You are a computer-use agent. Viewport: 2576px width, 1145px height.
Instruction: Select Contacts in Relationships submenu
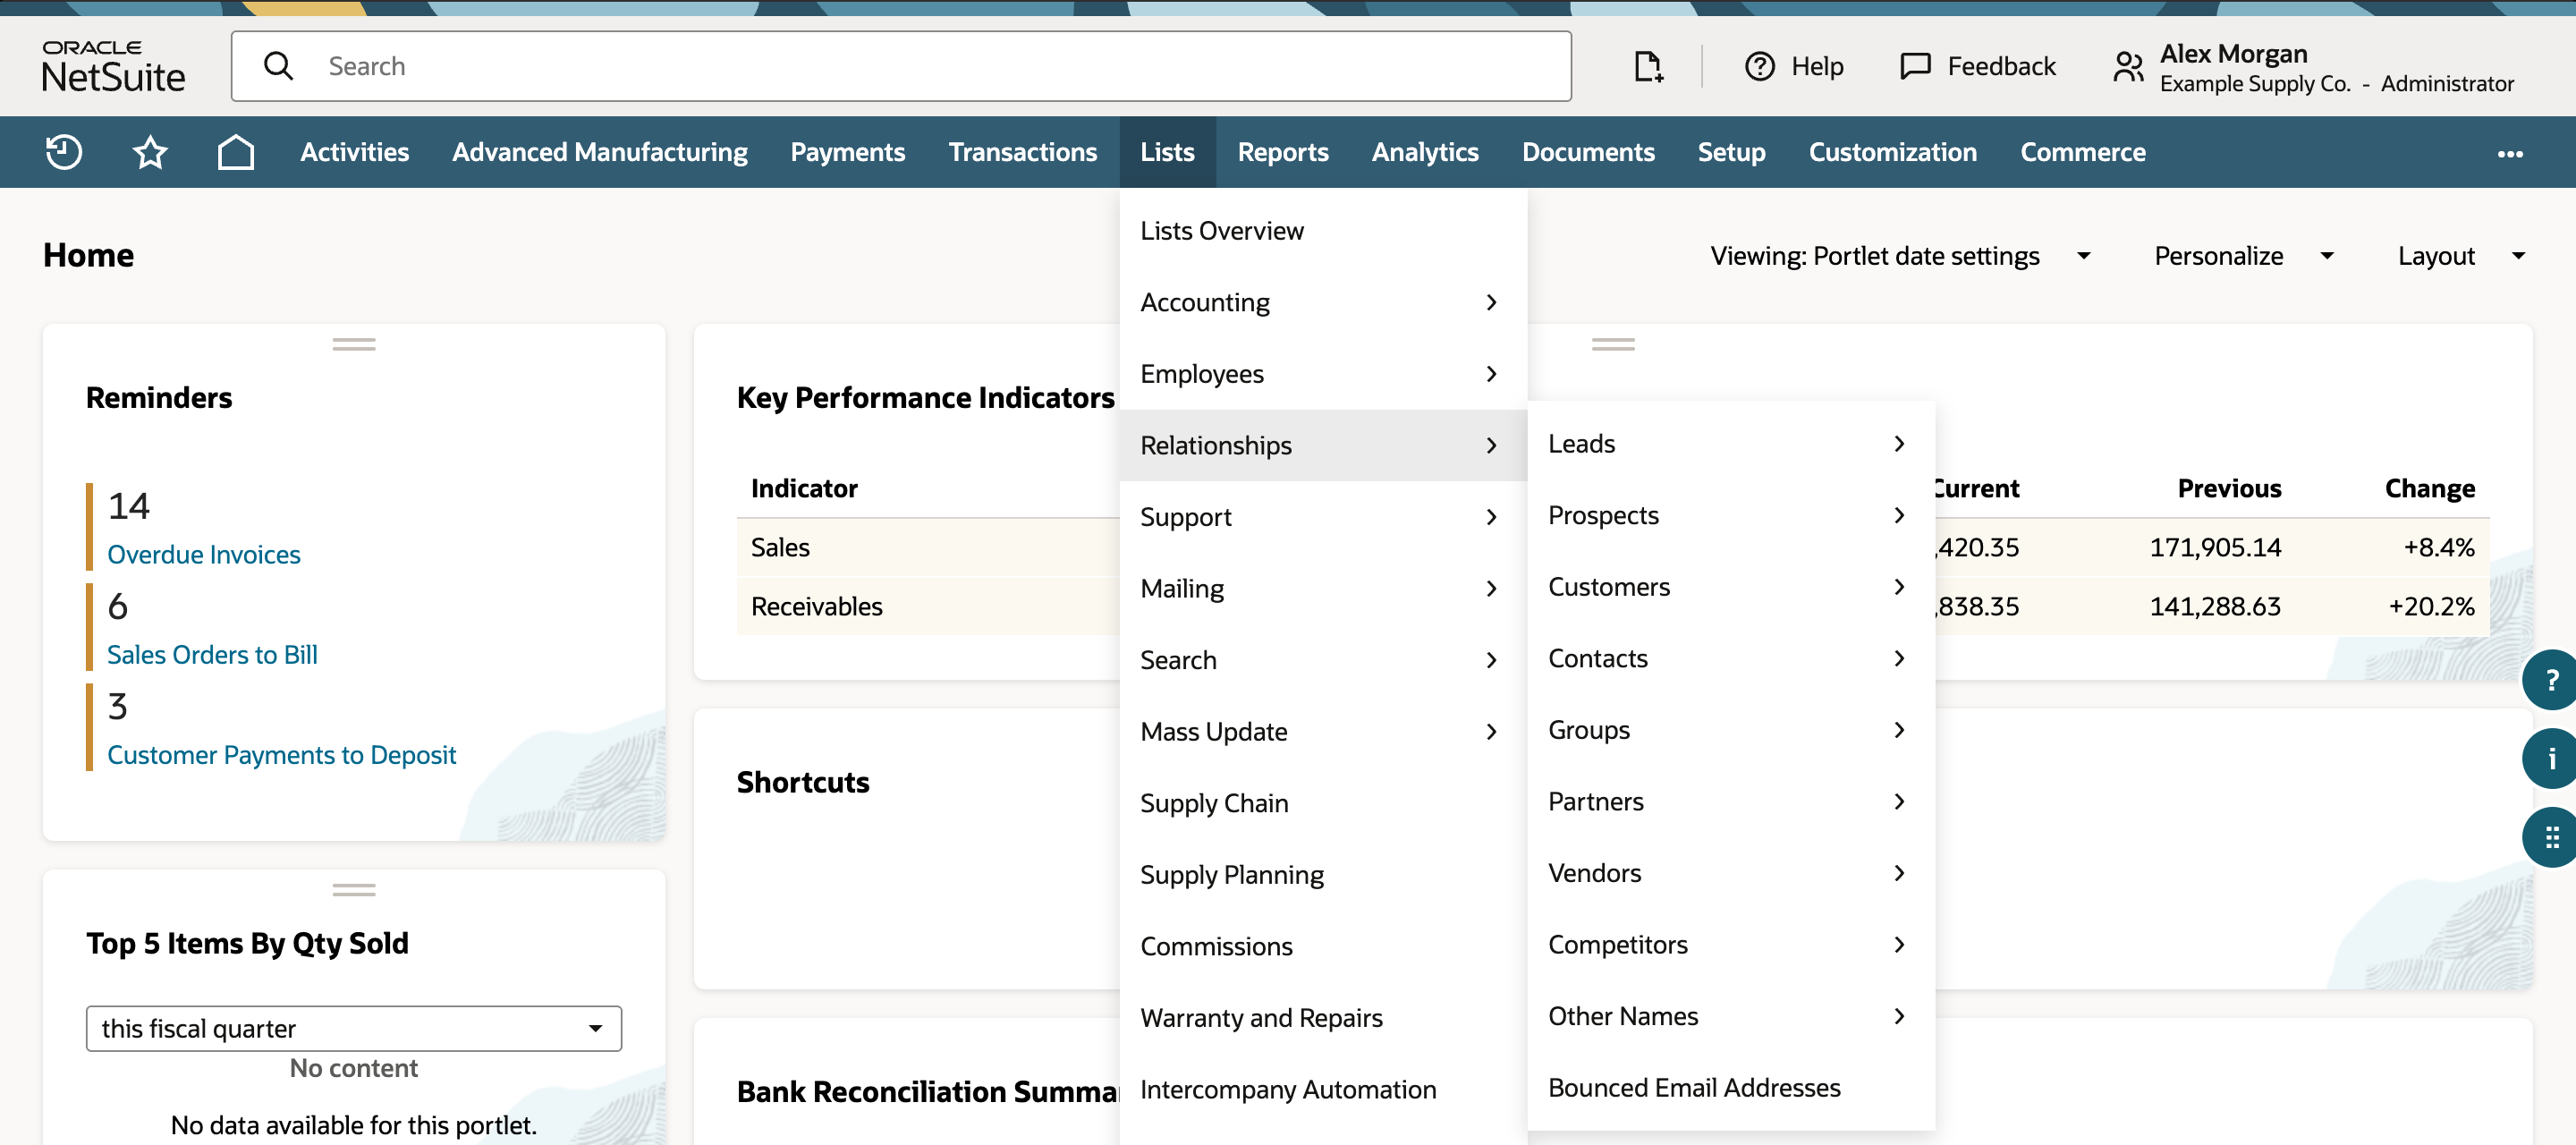(1731, 659)
